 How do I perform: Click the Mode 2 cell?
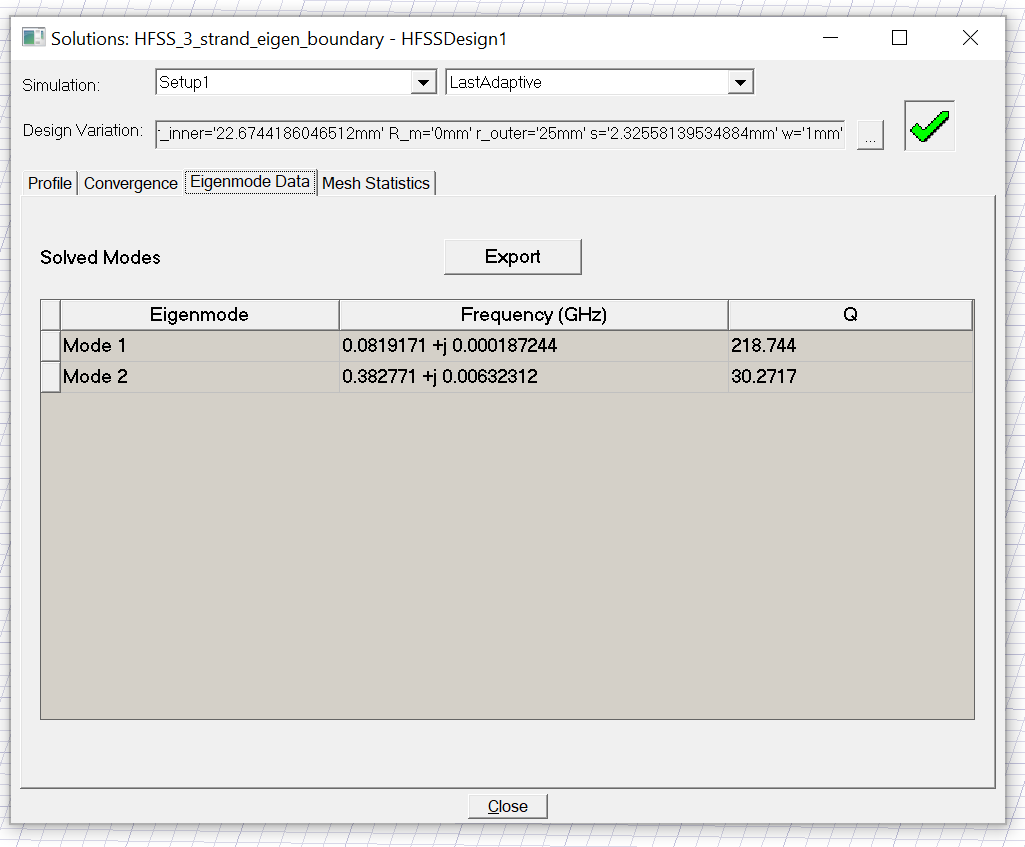coord(199,377)
